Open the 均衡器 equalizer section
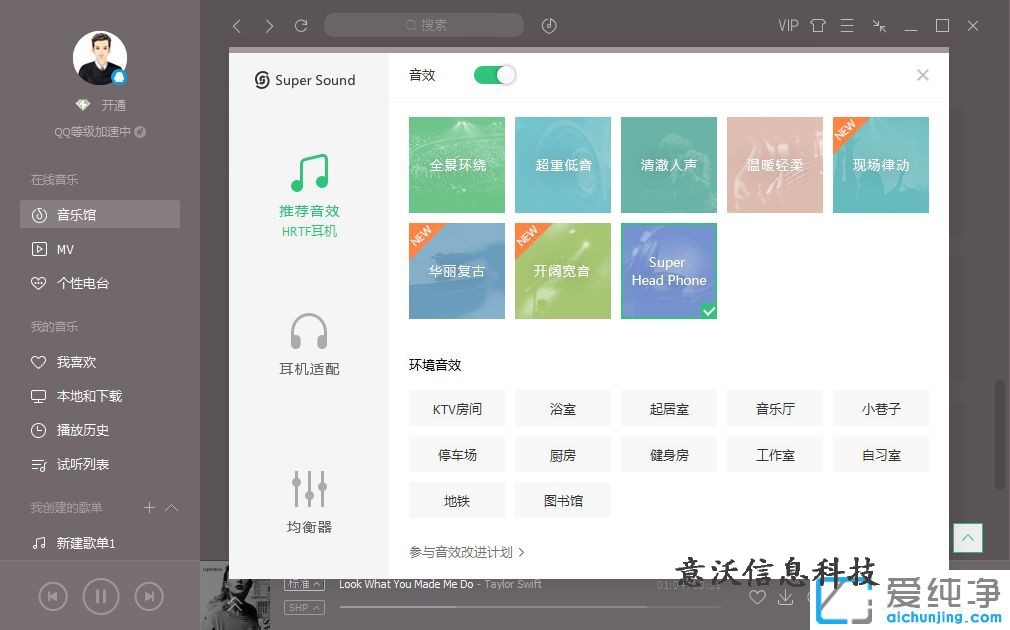This screenshot has height=630, width=1010. (309, 489)
